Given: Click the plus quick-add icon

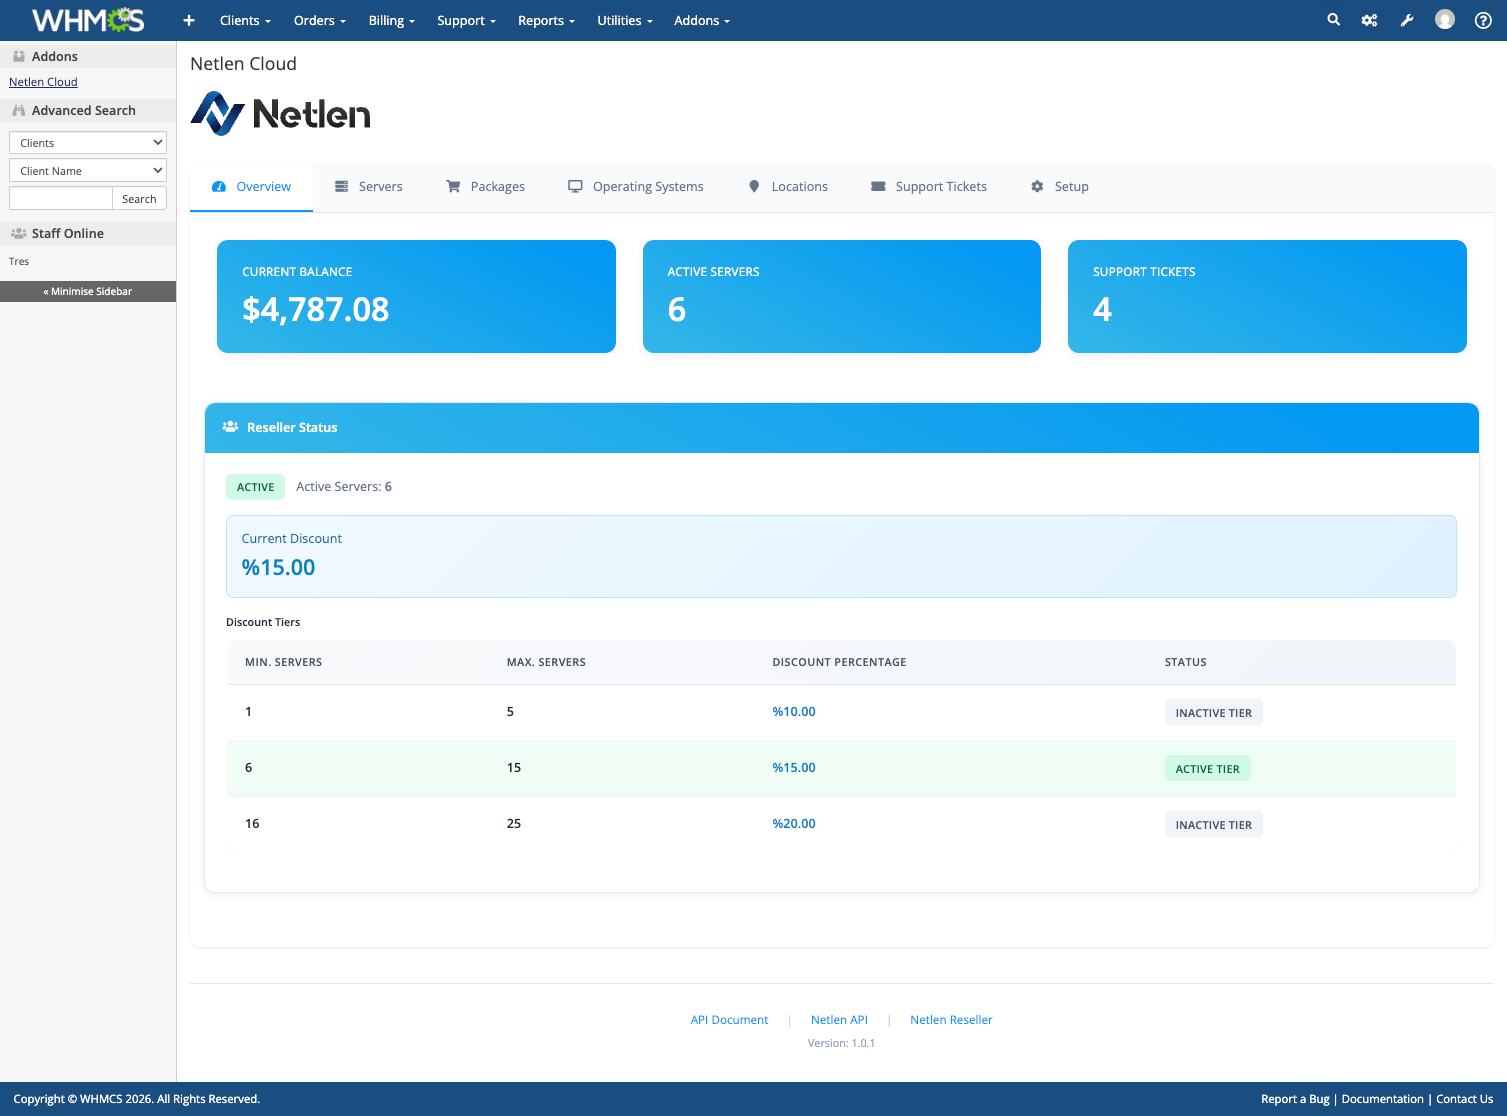Looking at the screenshot, I should pos(189,20).
